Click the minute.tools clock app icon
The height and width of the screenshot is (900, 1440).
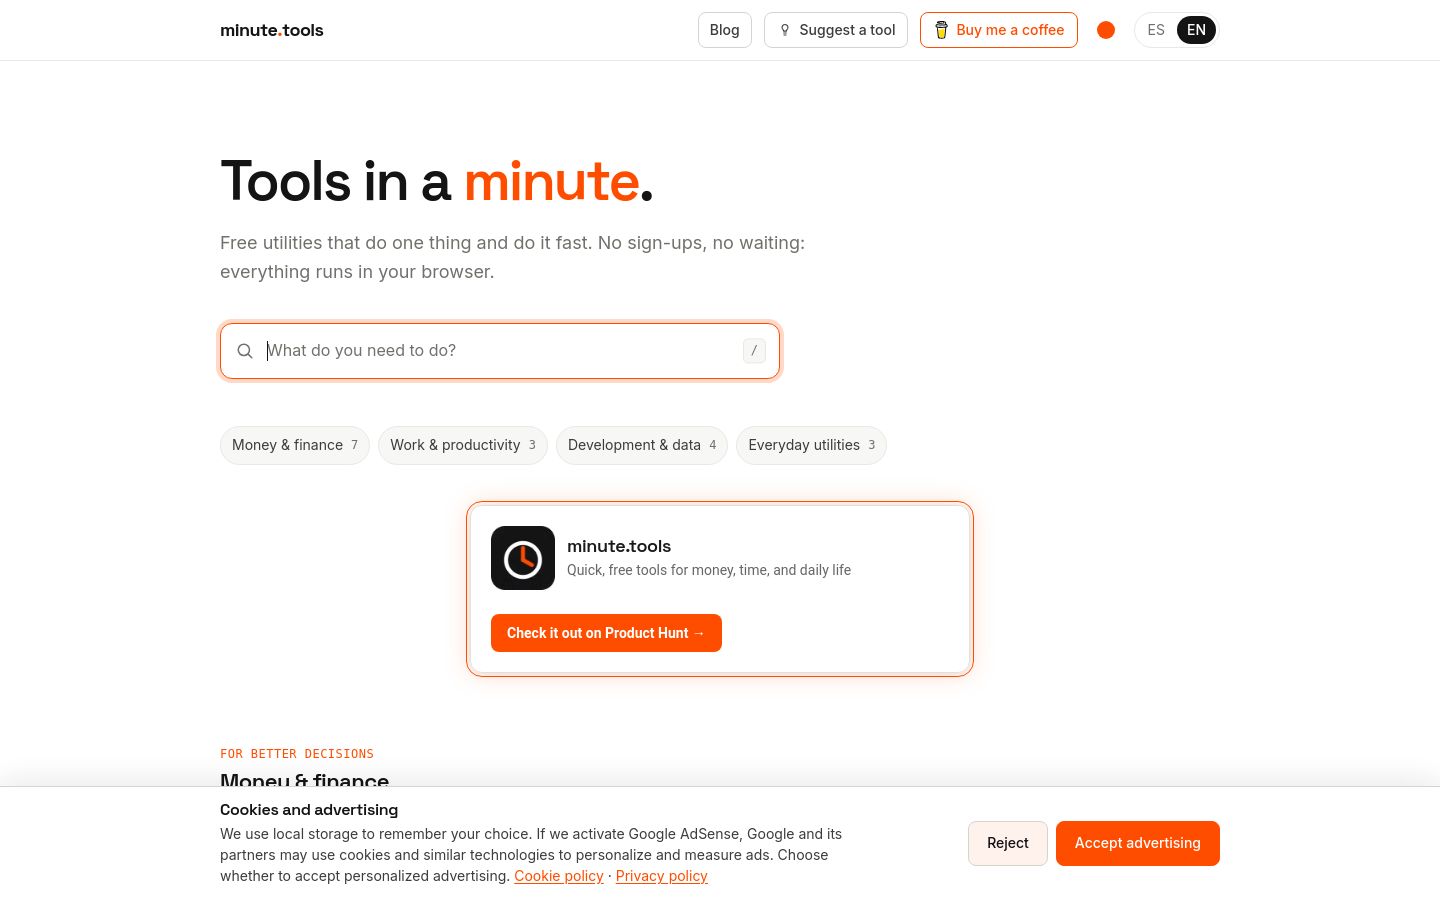point(523,558)
